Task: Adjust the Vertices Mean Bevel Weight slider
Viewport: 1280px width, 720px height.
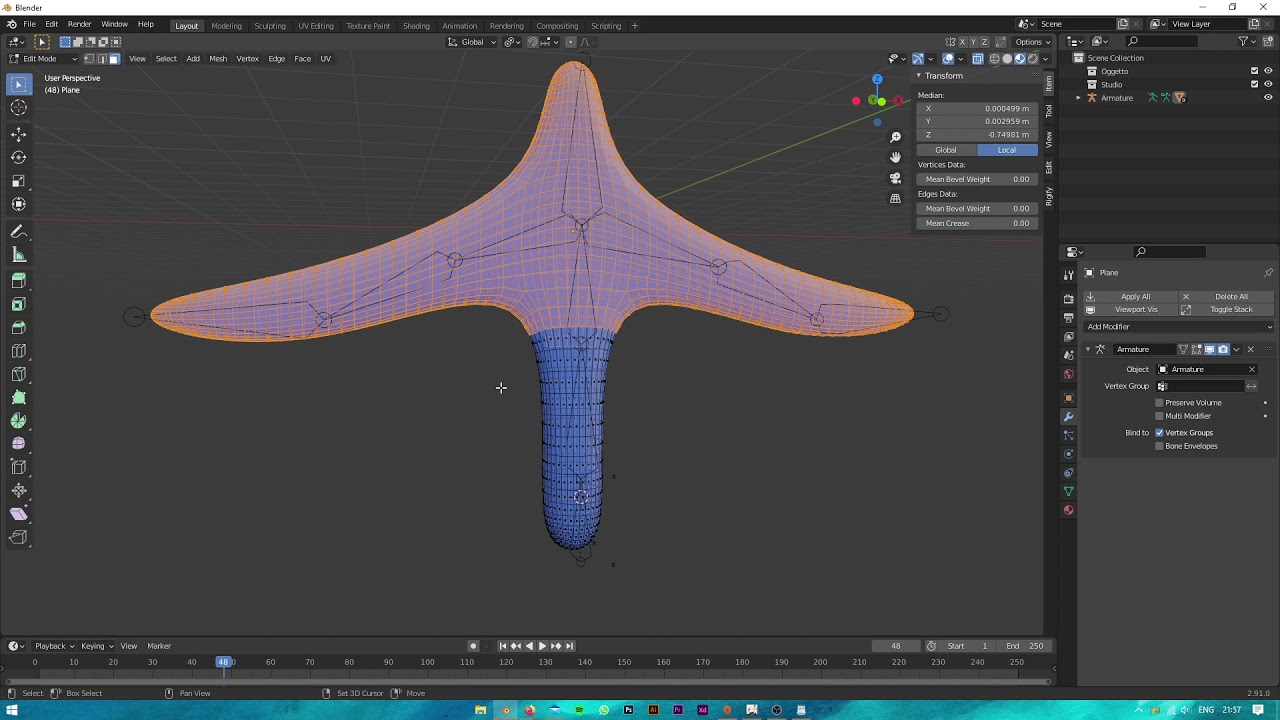Action: (977, 180)
